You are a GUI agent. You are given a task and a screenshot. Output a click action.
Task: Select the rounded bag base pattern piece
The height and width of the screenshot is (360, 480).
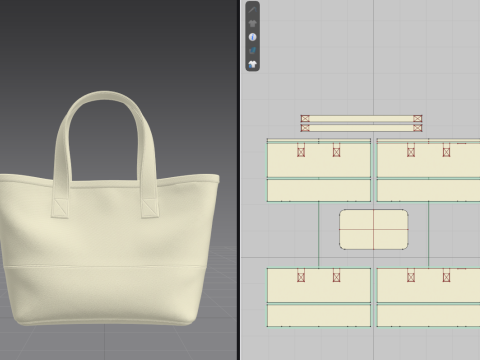pos(374,229)
